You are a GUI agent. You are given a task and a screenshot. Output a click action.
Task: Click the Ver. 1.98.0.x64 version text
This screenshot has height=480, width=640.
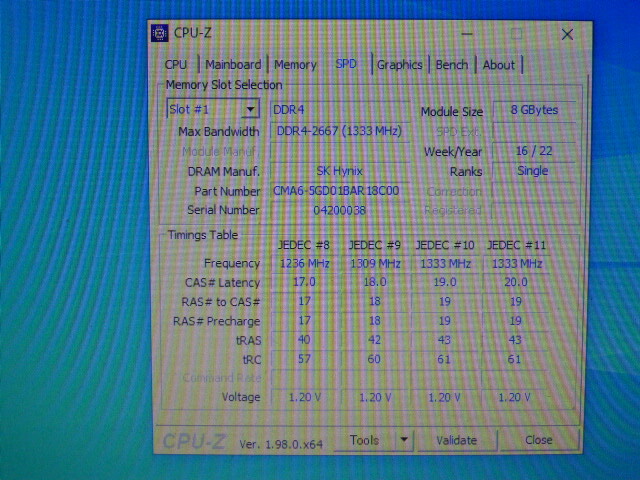coord(281,444)
